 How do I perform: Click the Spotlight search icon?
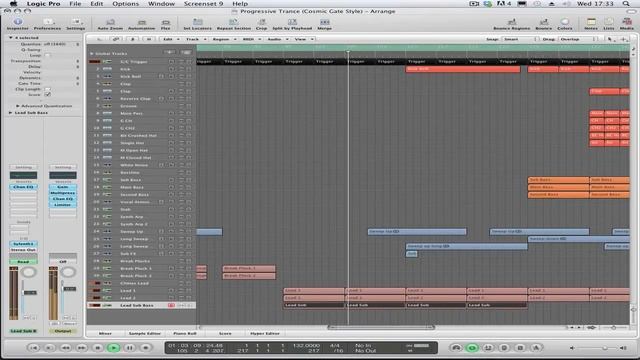pyautogui.click(x=626, y=4)
